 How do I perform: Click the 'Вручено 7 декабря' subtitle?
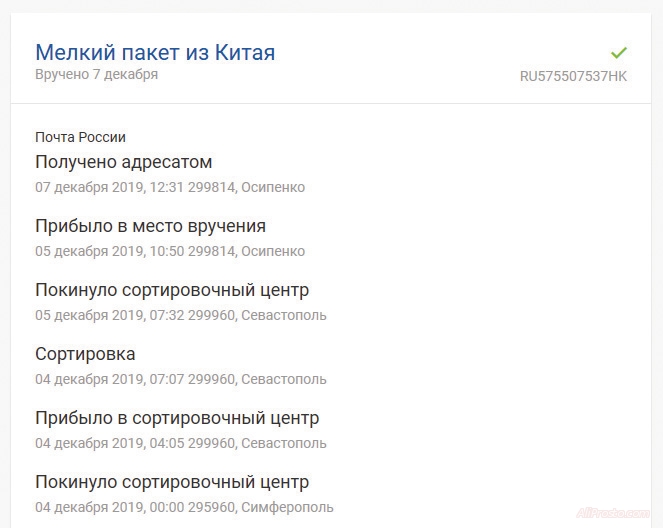click(x=96, y=74)
